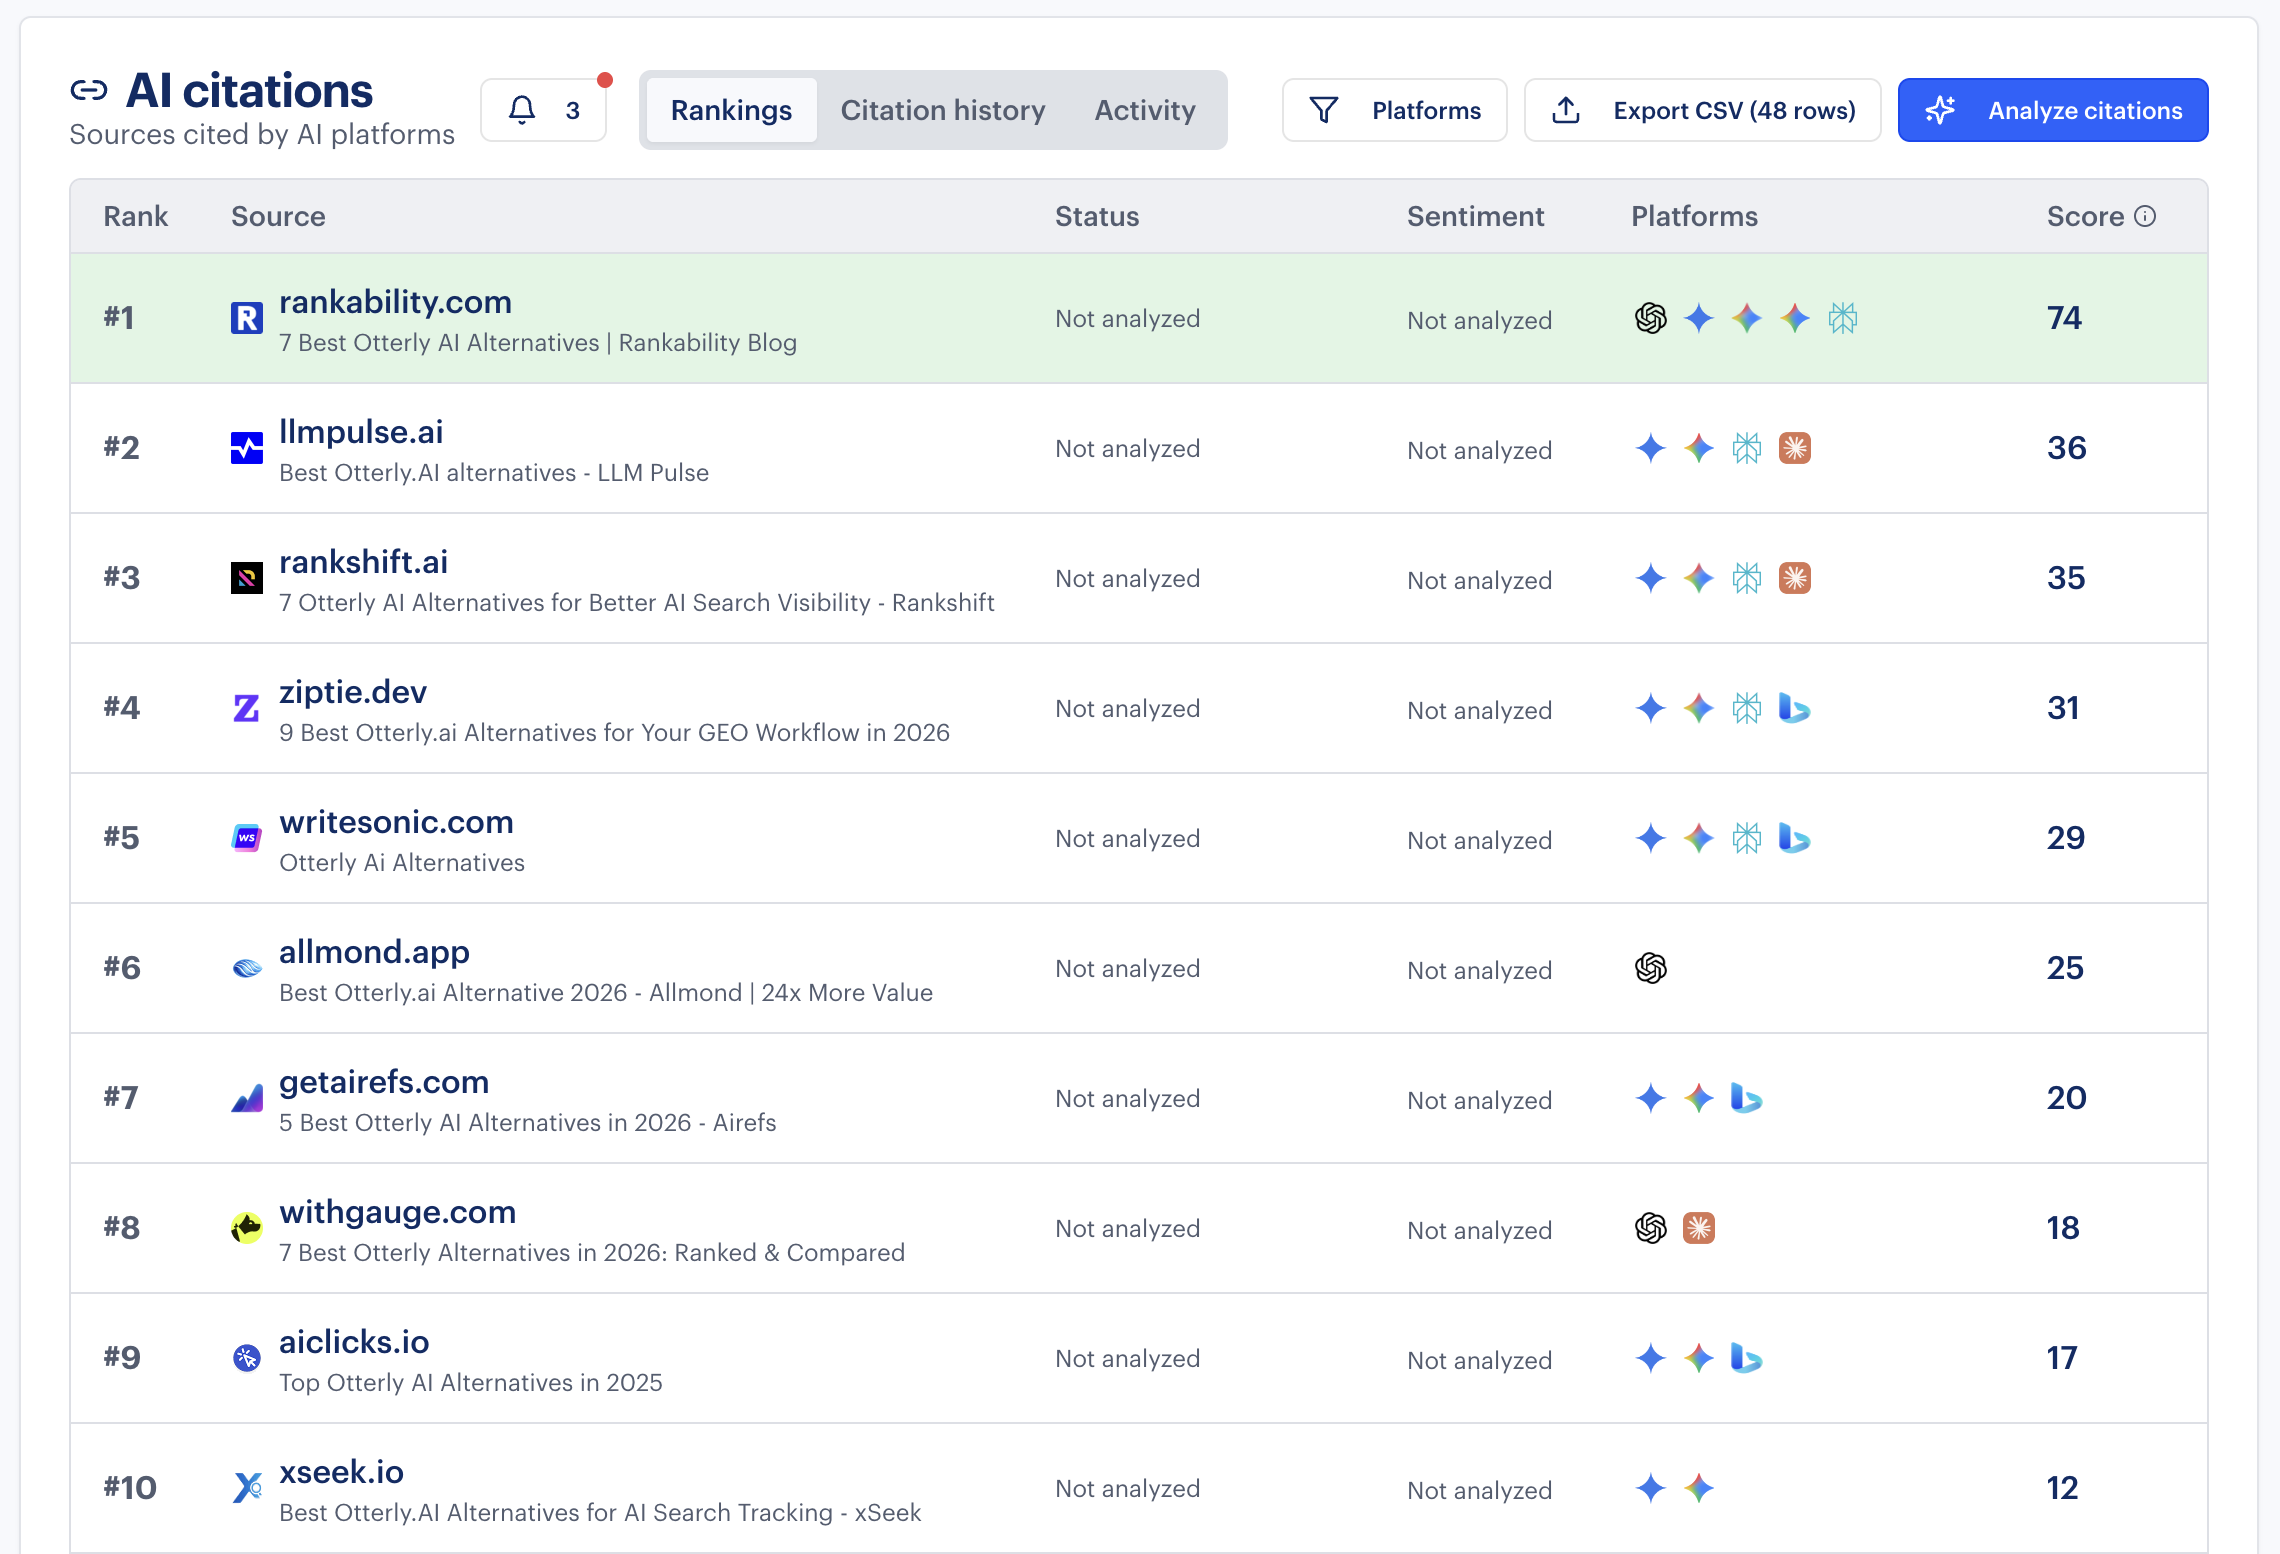Click score 18 for withgauge.com
The image size is (2280, 1554).
pyautogui.click(x=2063, y=1228)
